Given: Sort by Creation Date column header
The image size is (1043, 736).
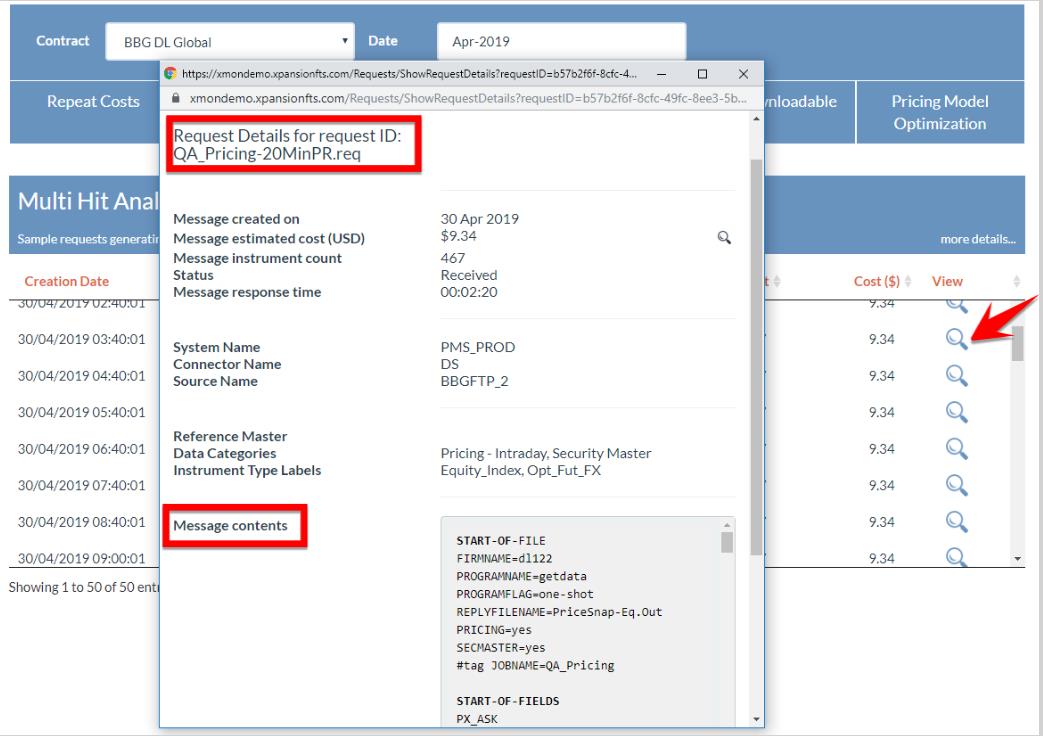Looking at the screenshot, I should (x=67, y=282).
